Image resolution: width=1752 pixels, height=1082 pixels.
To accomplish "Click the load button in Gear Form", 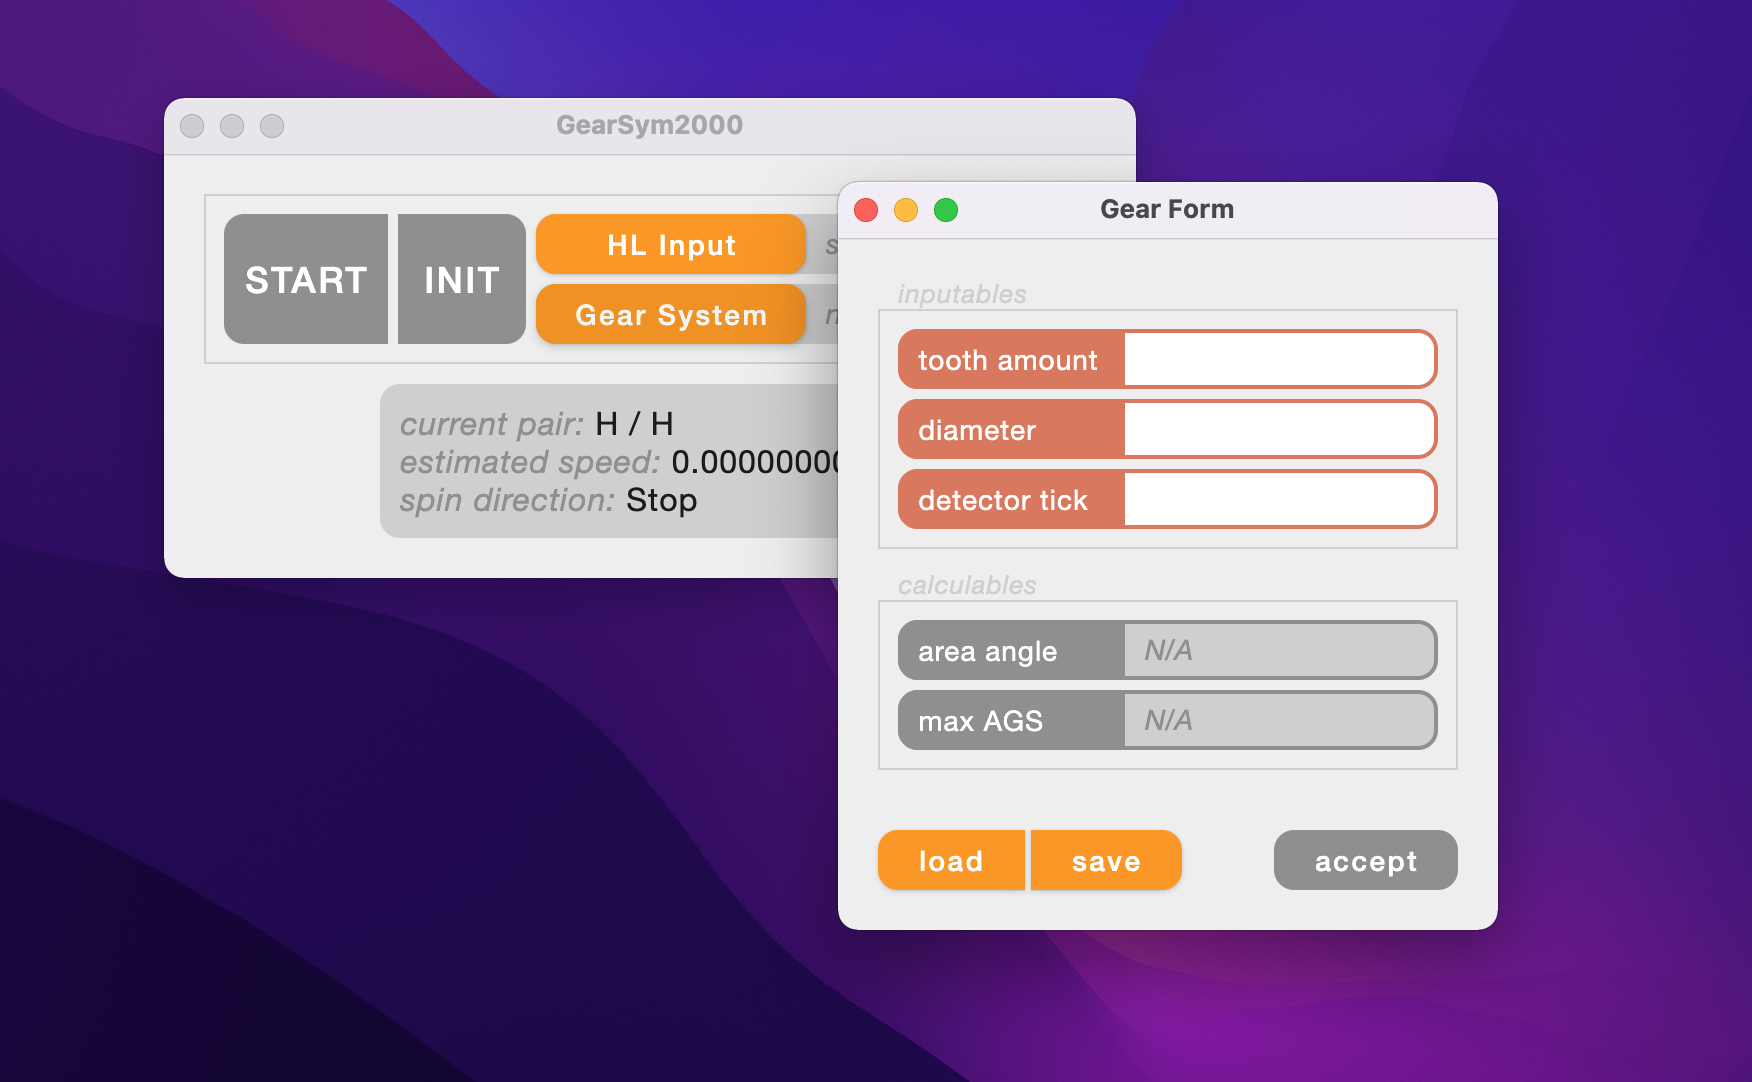I will click(x=951, y=860).
